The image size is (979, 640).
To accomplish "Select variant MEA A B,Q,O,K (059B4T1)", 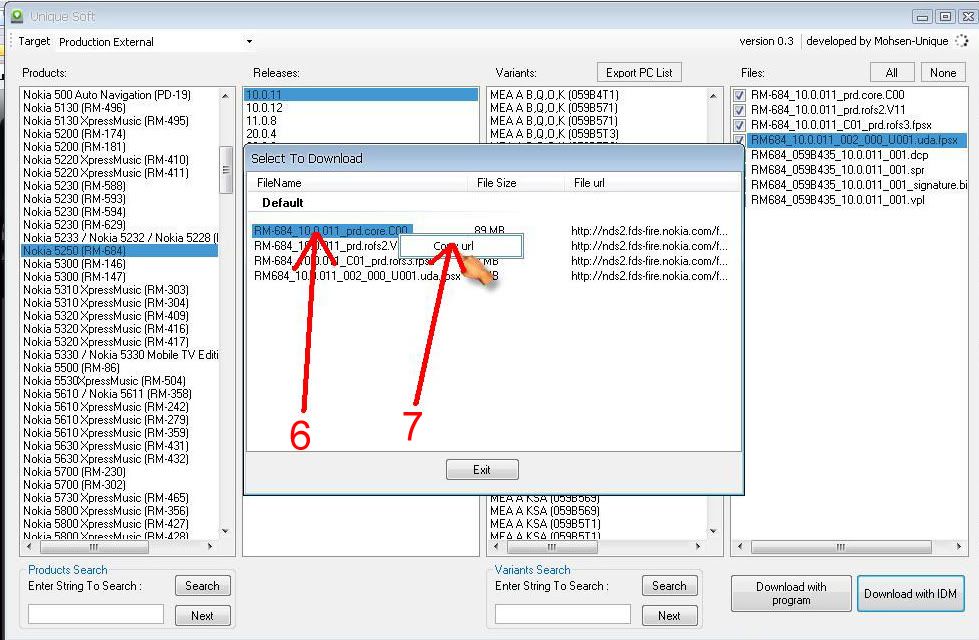I will click(554, 95).
